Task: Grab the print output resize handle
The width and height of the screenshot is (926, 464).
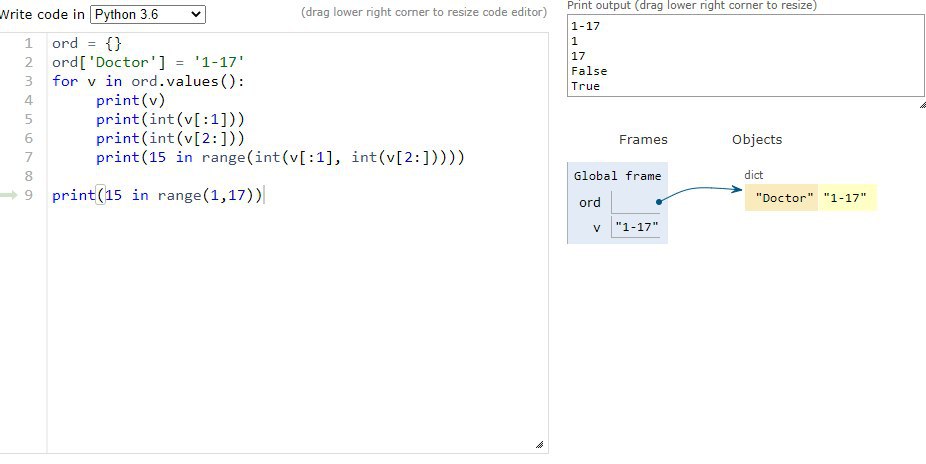Action: [x=922, y=104]
